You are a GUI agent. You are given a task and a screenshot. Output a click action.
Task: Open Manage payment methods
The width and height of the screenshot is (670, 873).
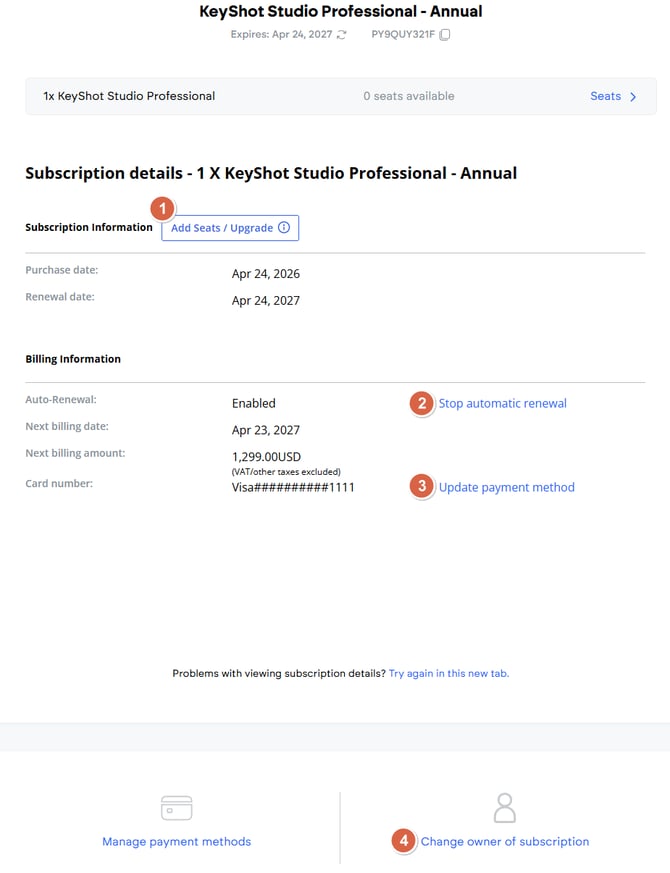click(177, 841)
